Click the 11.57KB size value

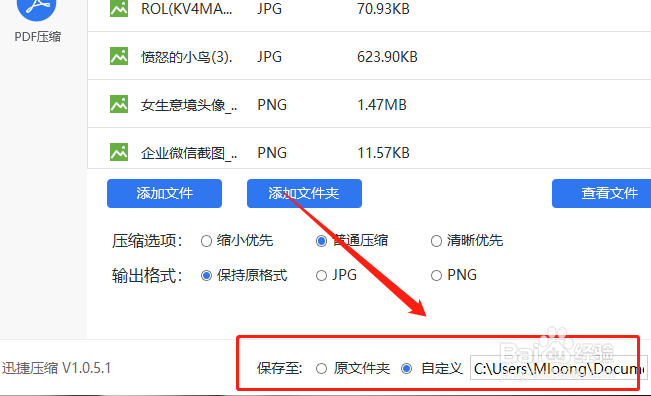[x=383, y=153]
